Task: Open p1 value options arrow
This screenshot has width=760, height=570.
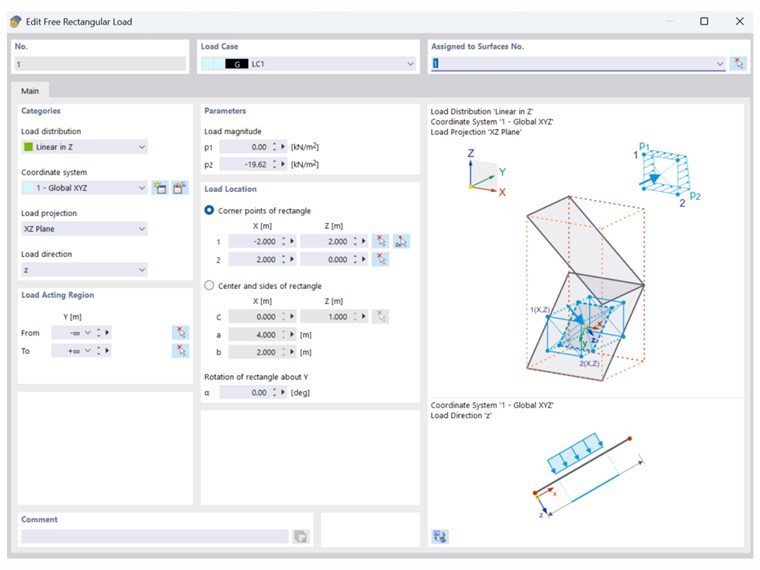Action: 283,147
